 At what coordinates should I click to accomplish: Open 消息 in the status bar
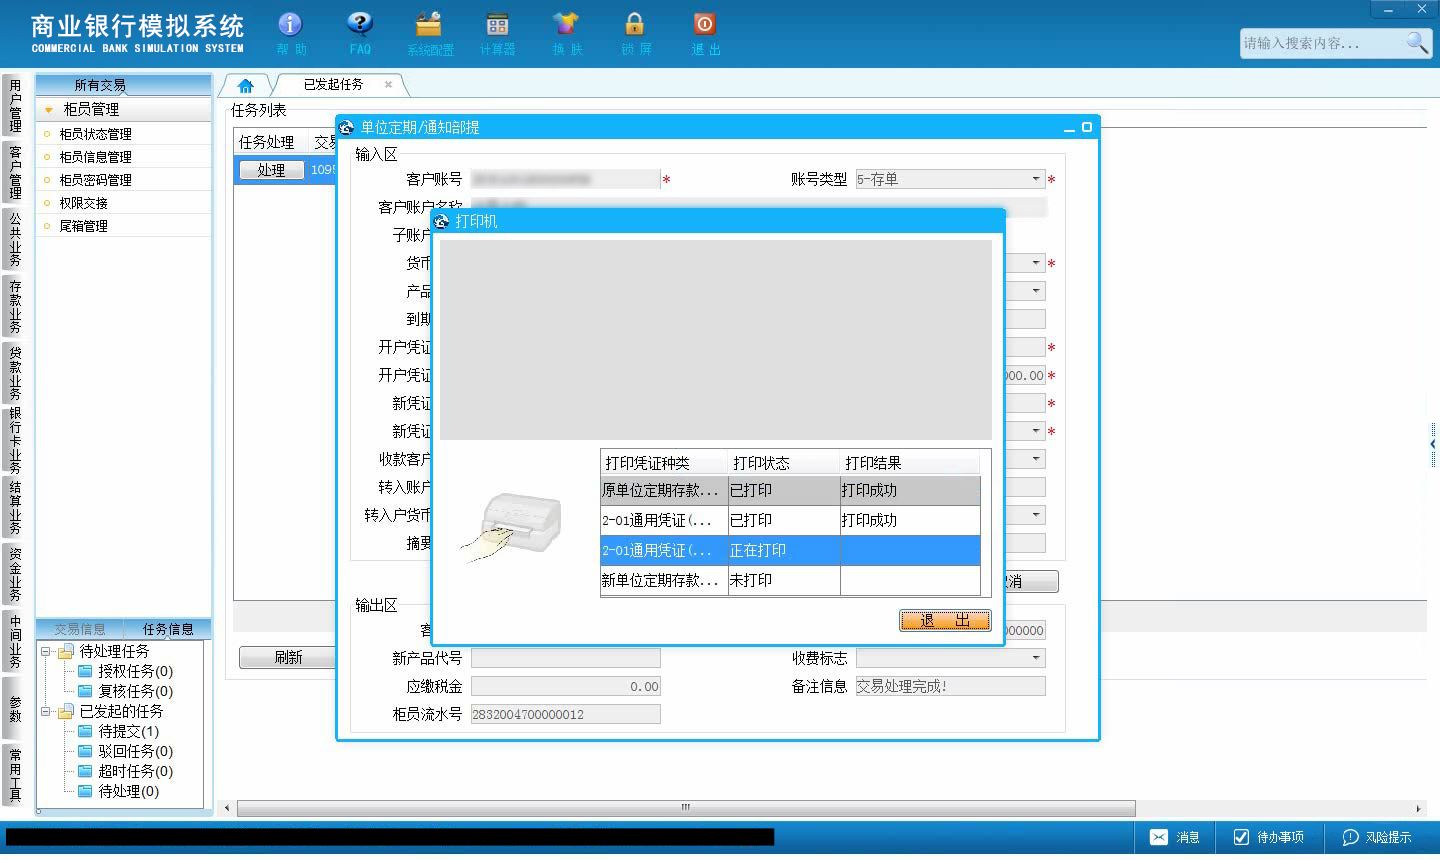(x=1175, y=837)
